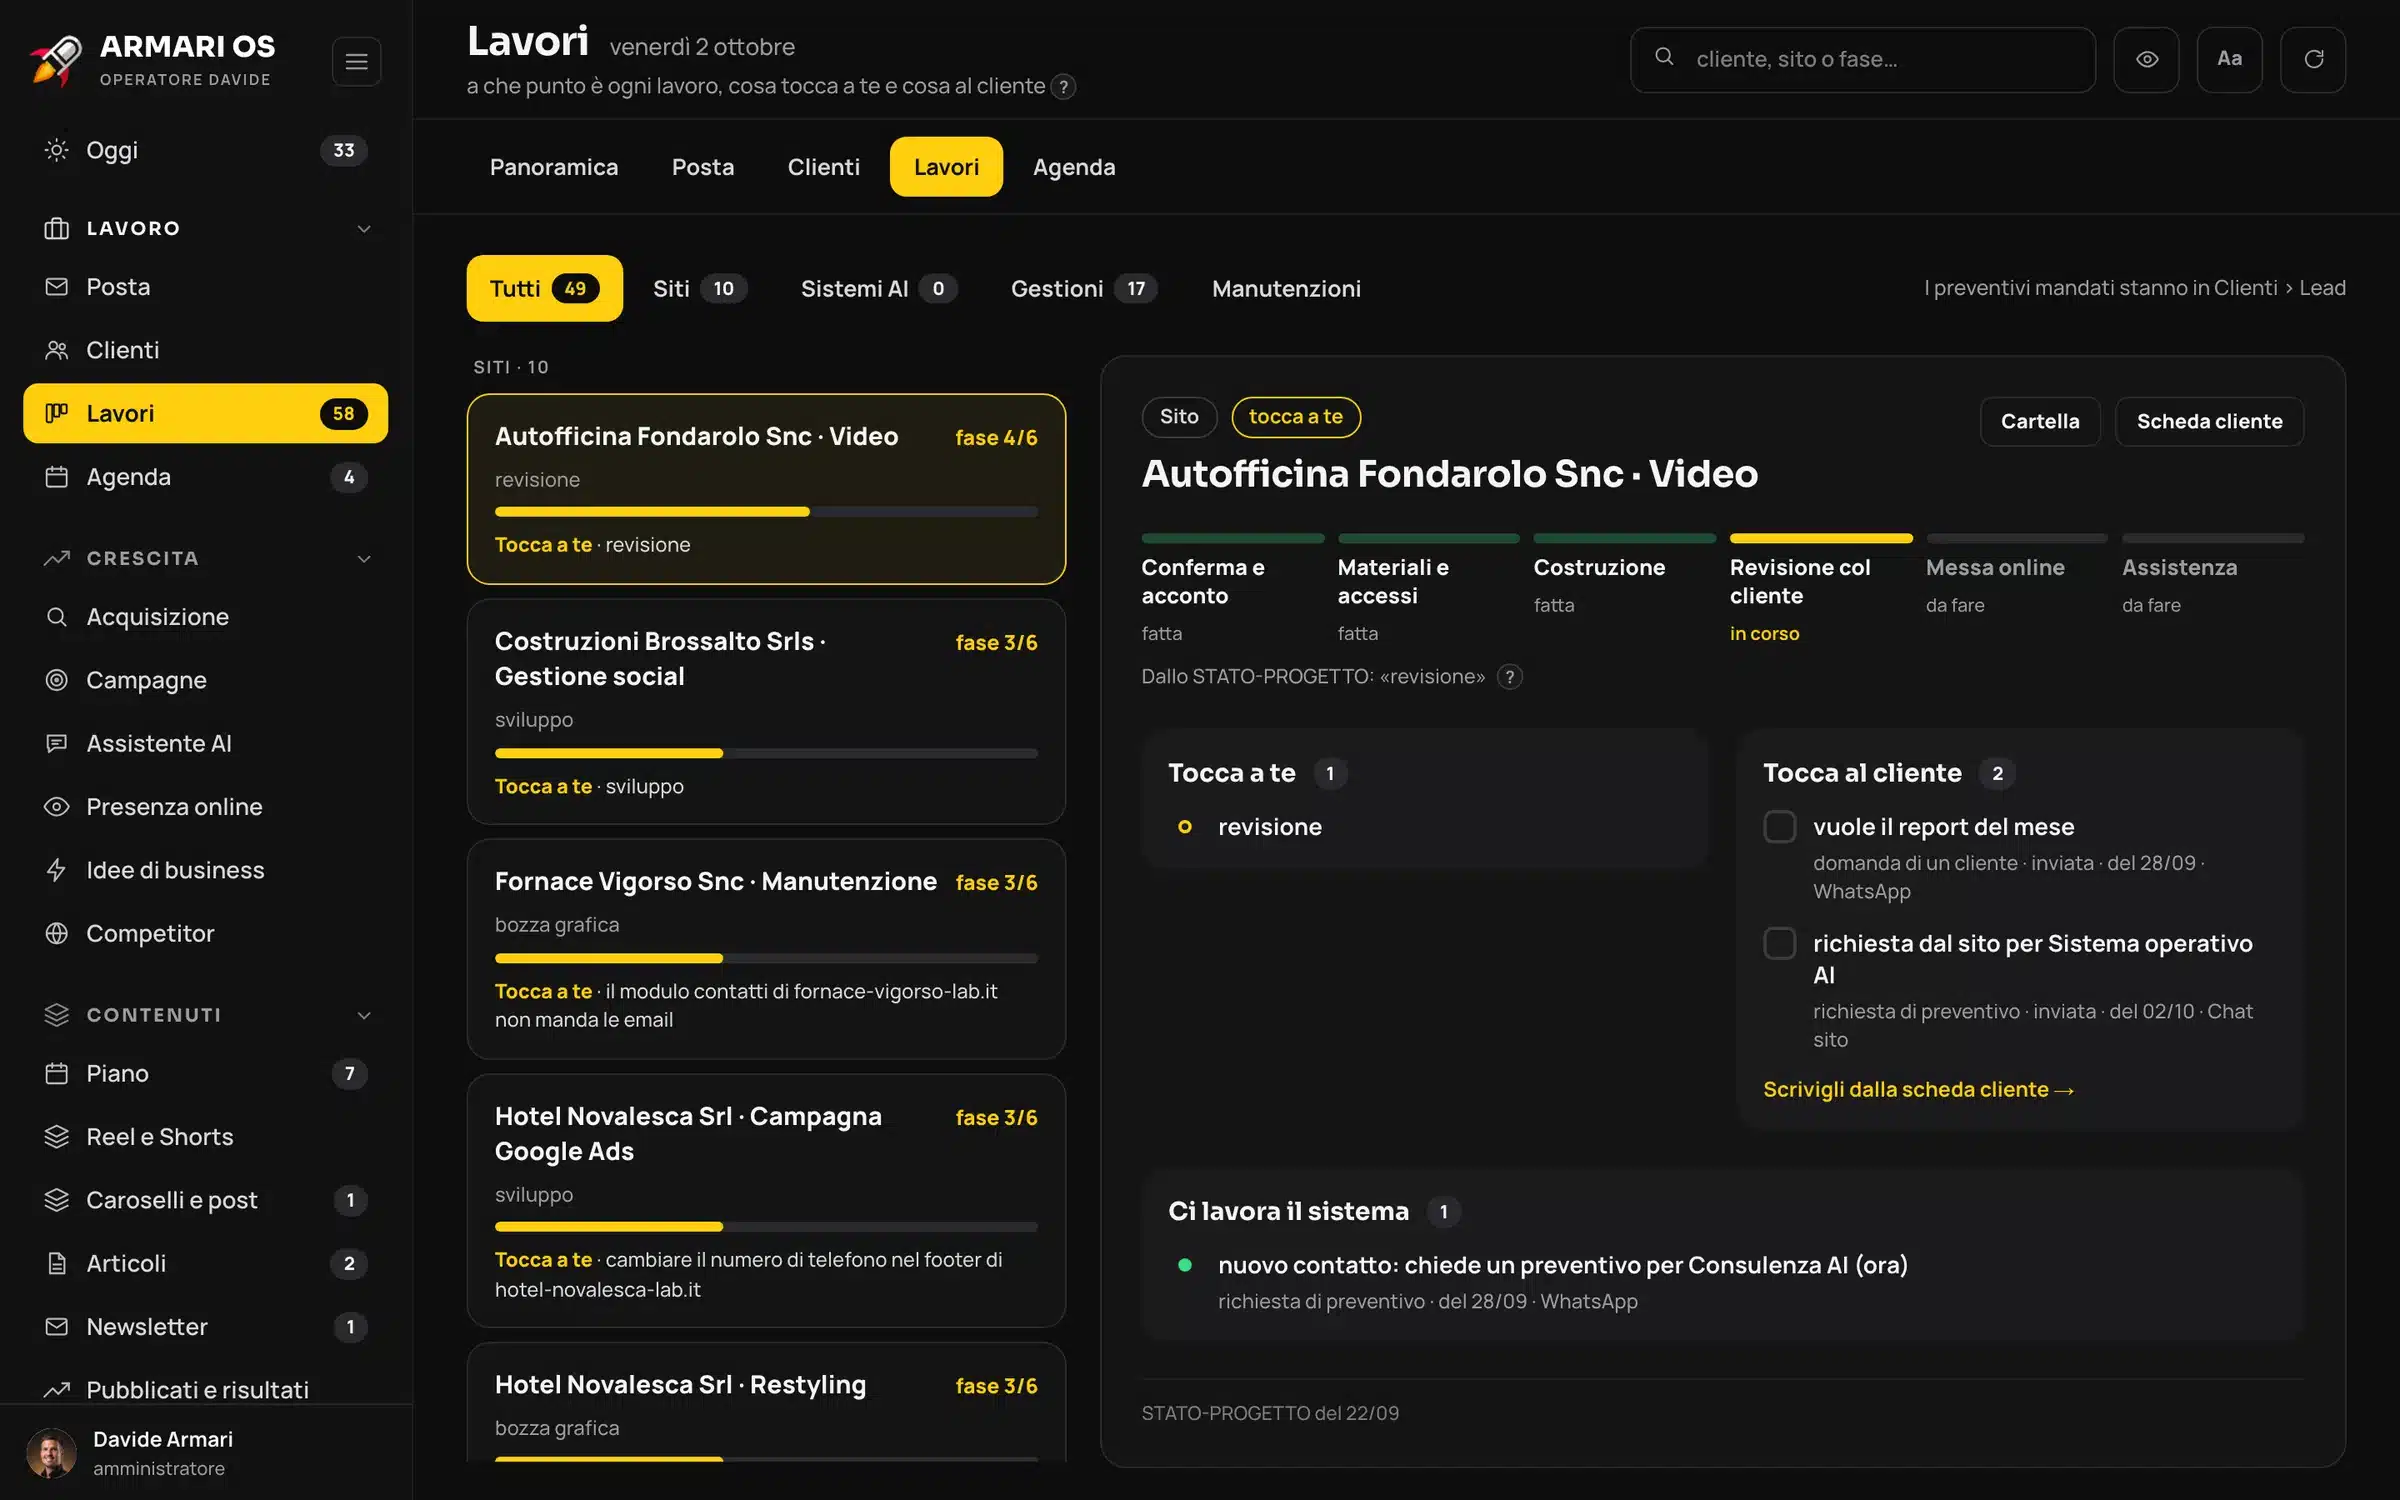
Task: Open Davide Armari user profile
Action: 206,1453
